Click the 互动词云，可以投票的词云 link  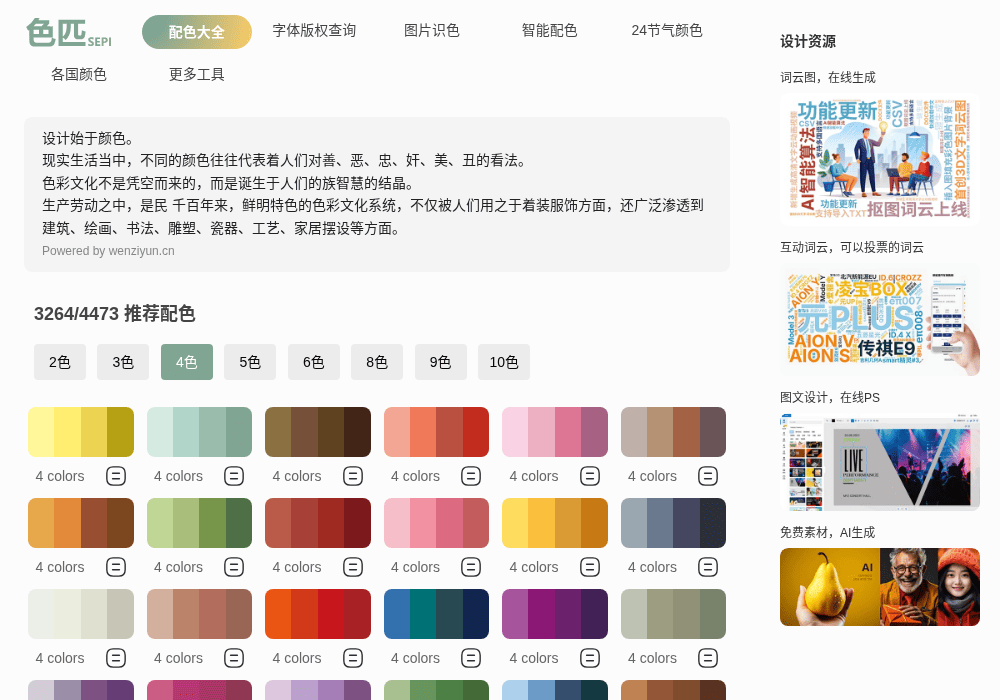[x=851, y=247]
